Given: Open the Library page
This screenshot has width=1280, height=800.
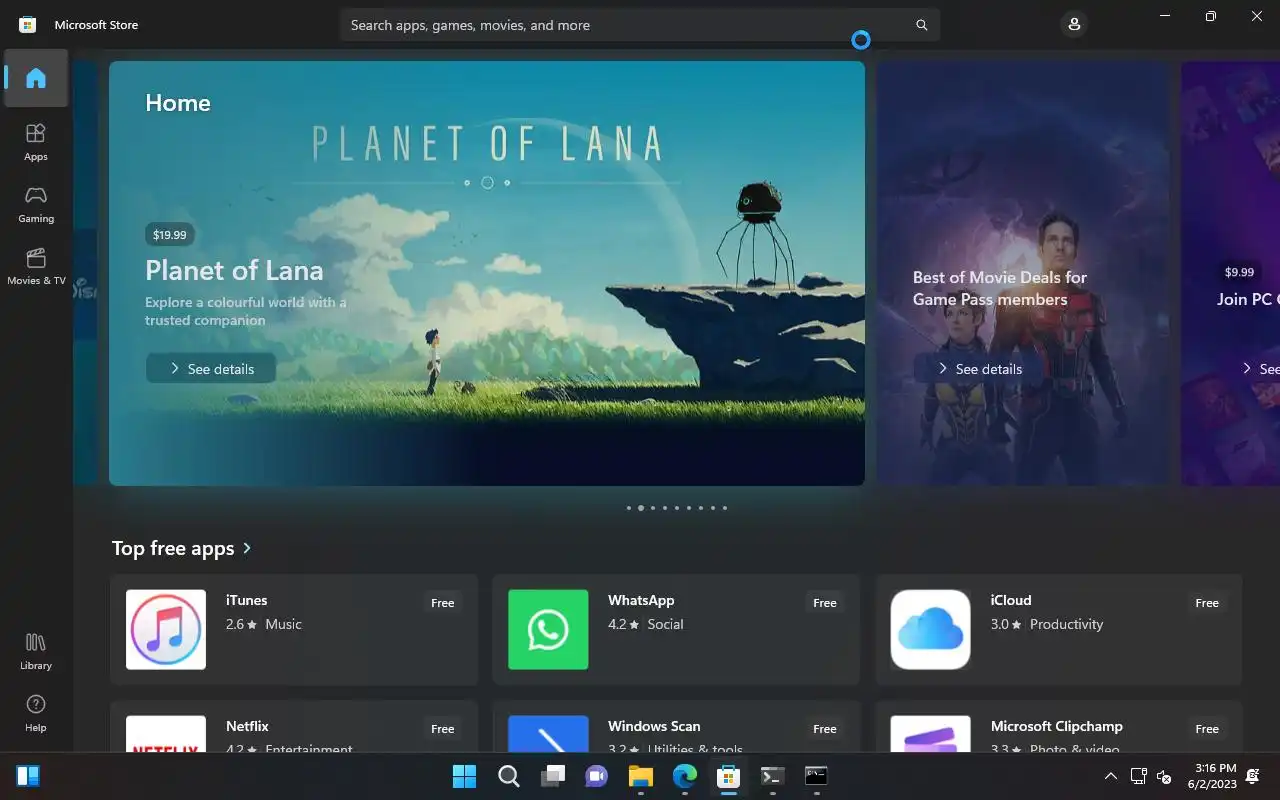Looking at the screenshot, I should 36,651.
